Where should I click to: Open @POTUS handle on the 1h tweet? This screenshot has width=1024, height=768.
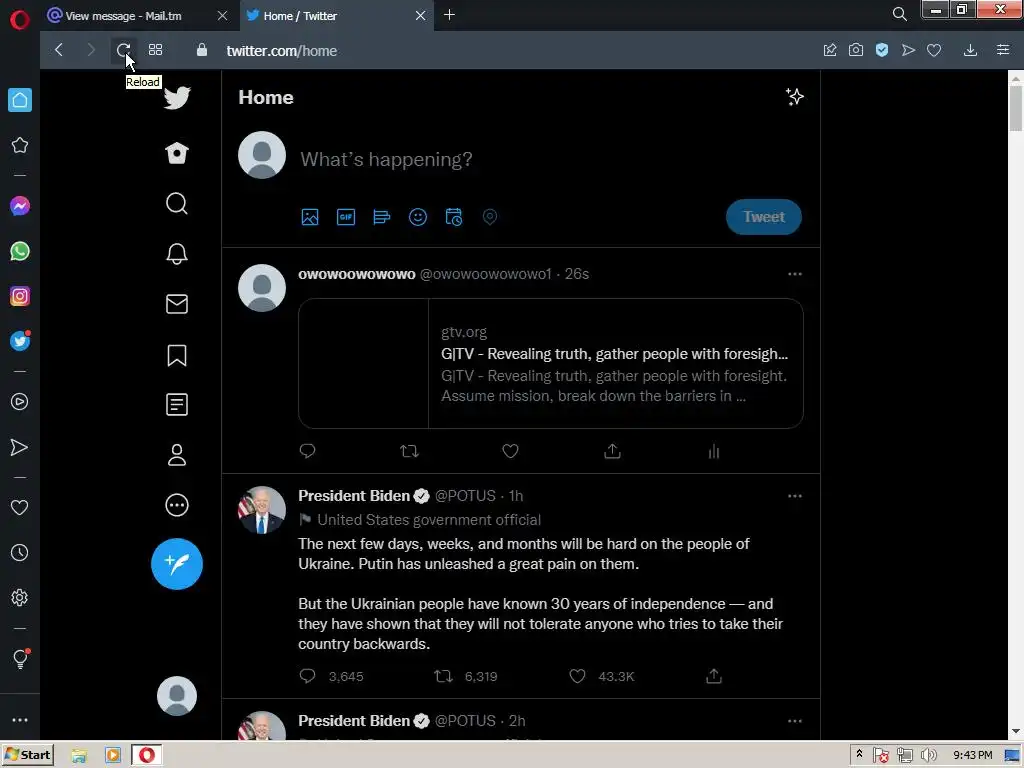point(465,496)
